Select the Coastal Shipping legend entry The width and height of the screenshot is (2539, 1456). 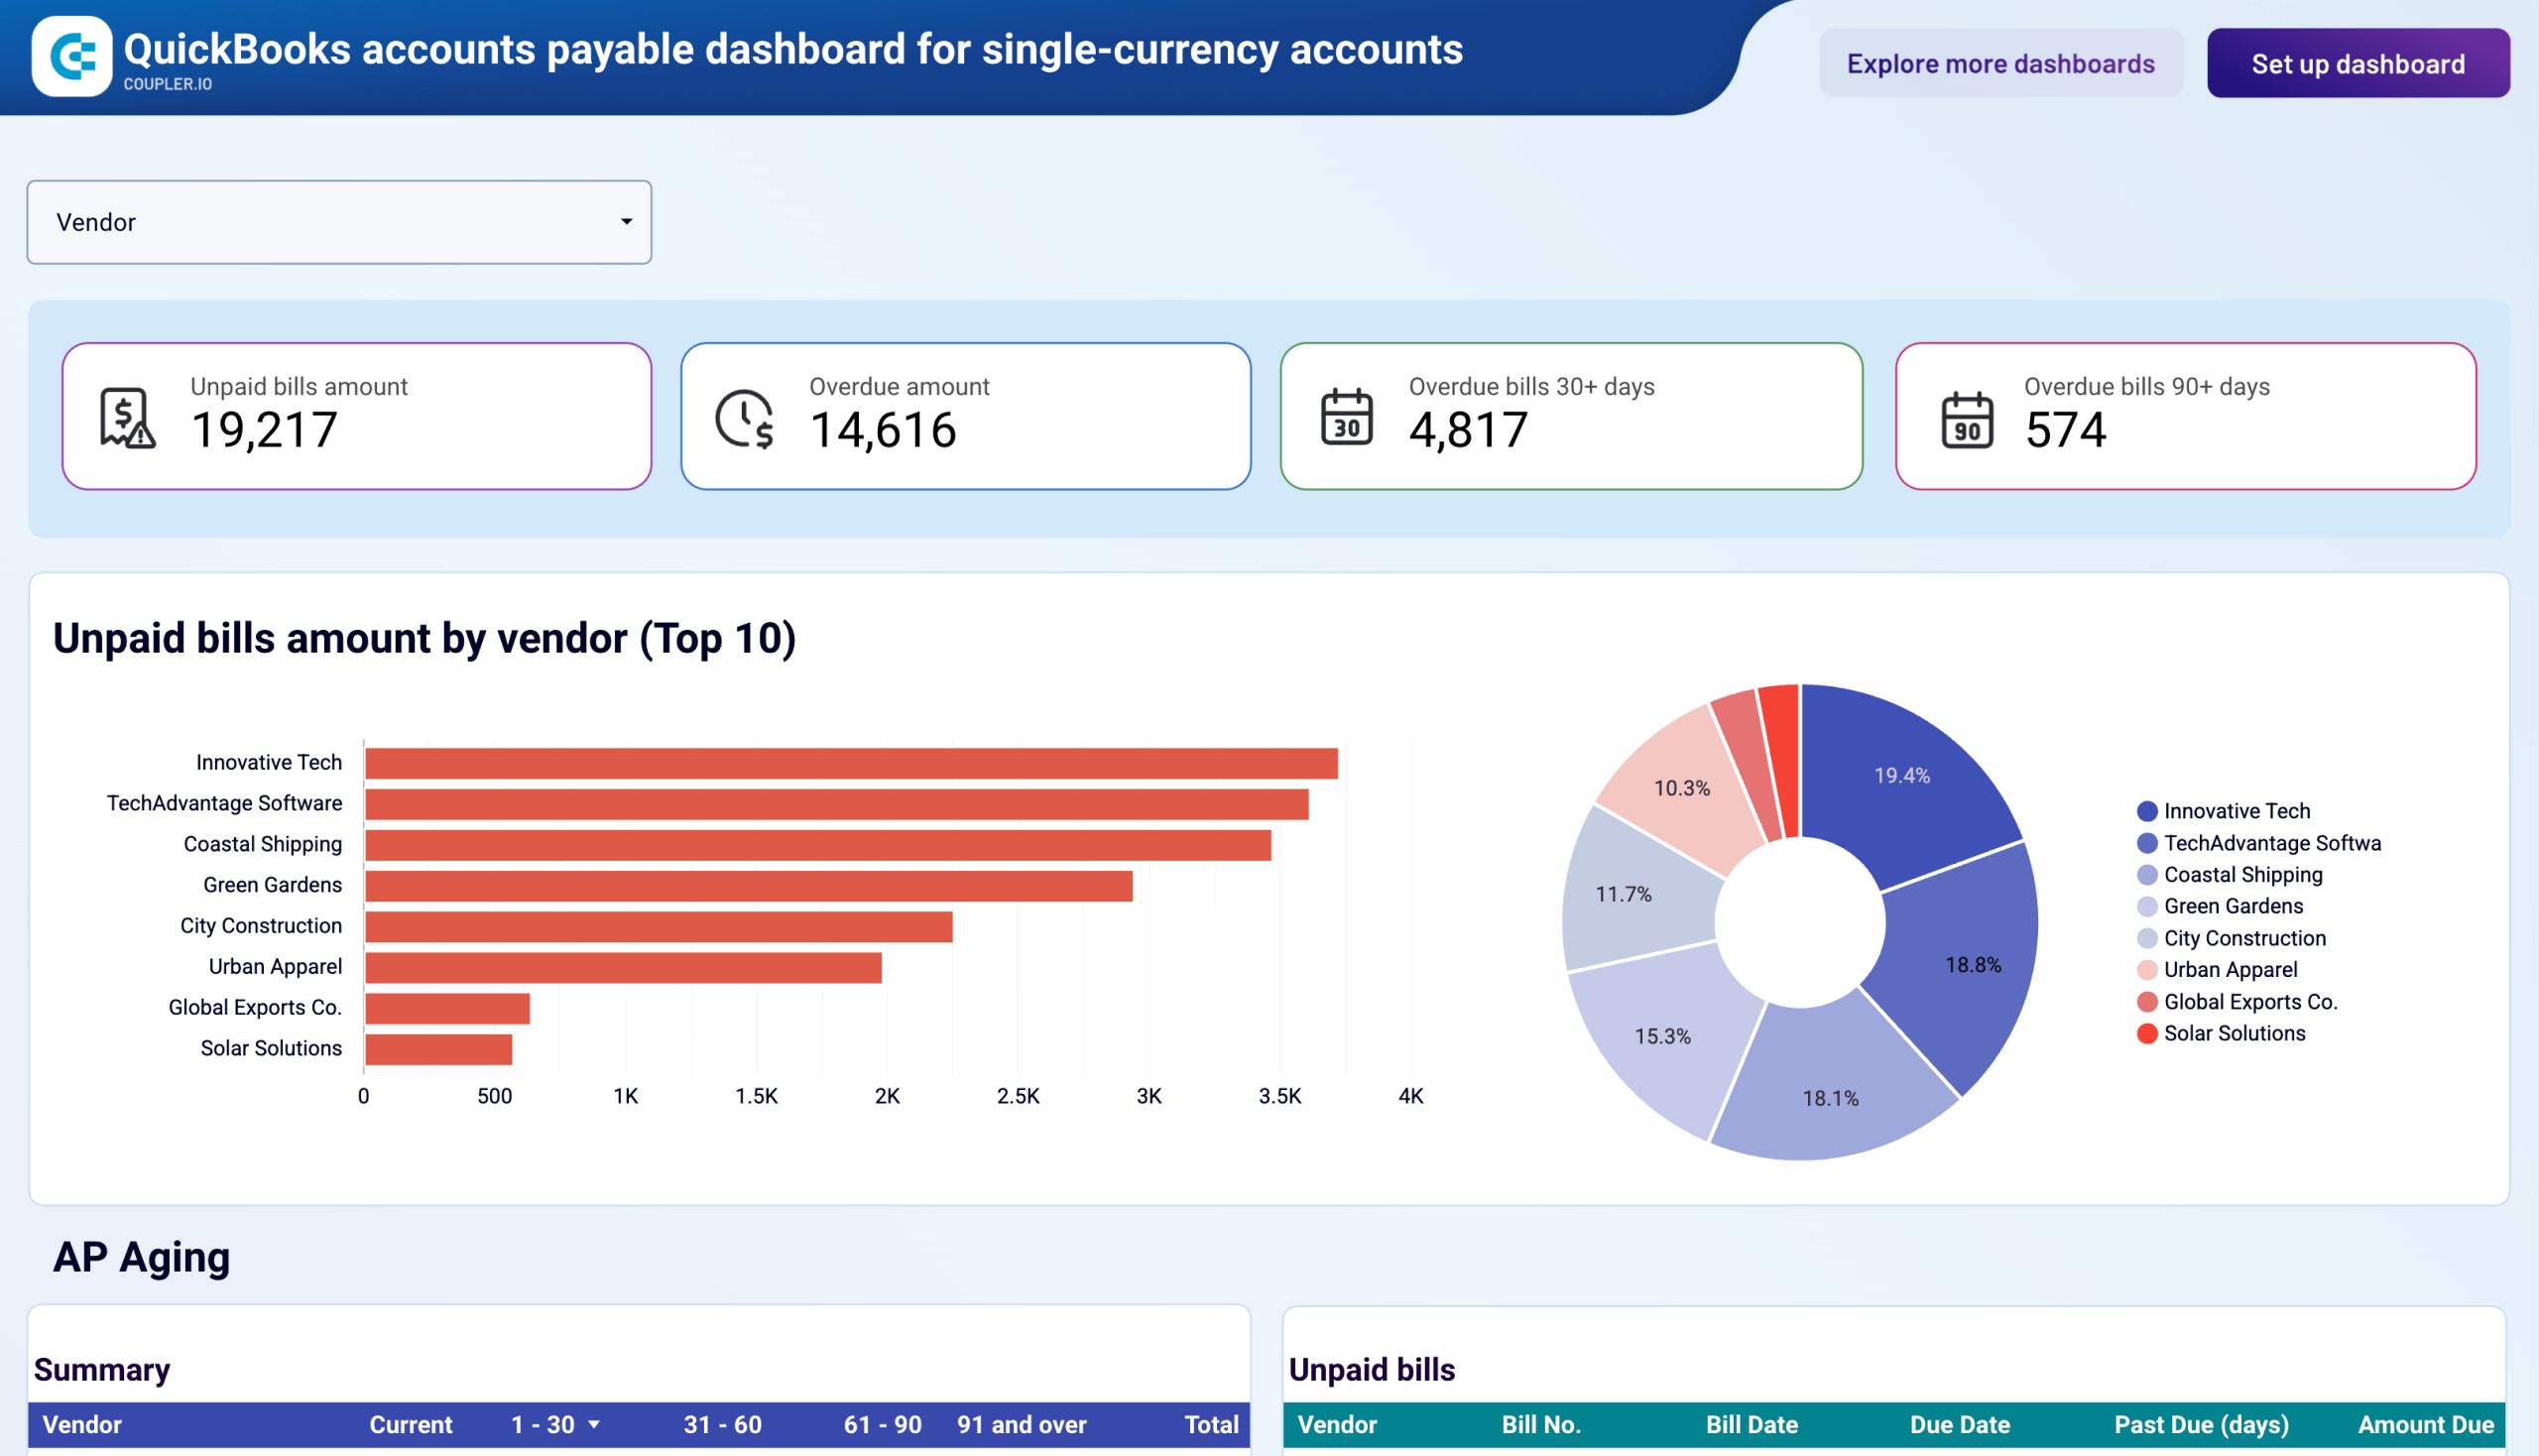pos(2242,874)
